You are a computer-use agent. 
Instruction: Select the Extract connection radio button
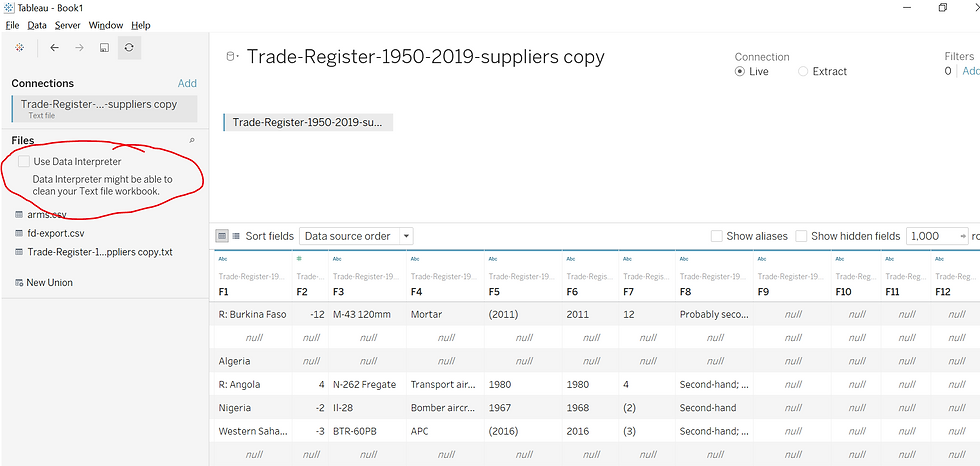pyautogui.click(x=803, y=72)
